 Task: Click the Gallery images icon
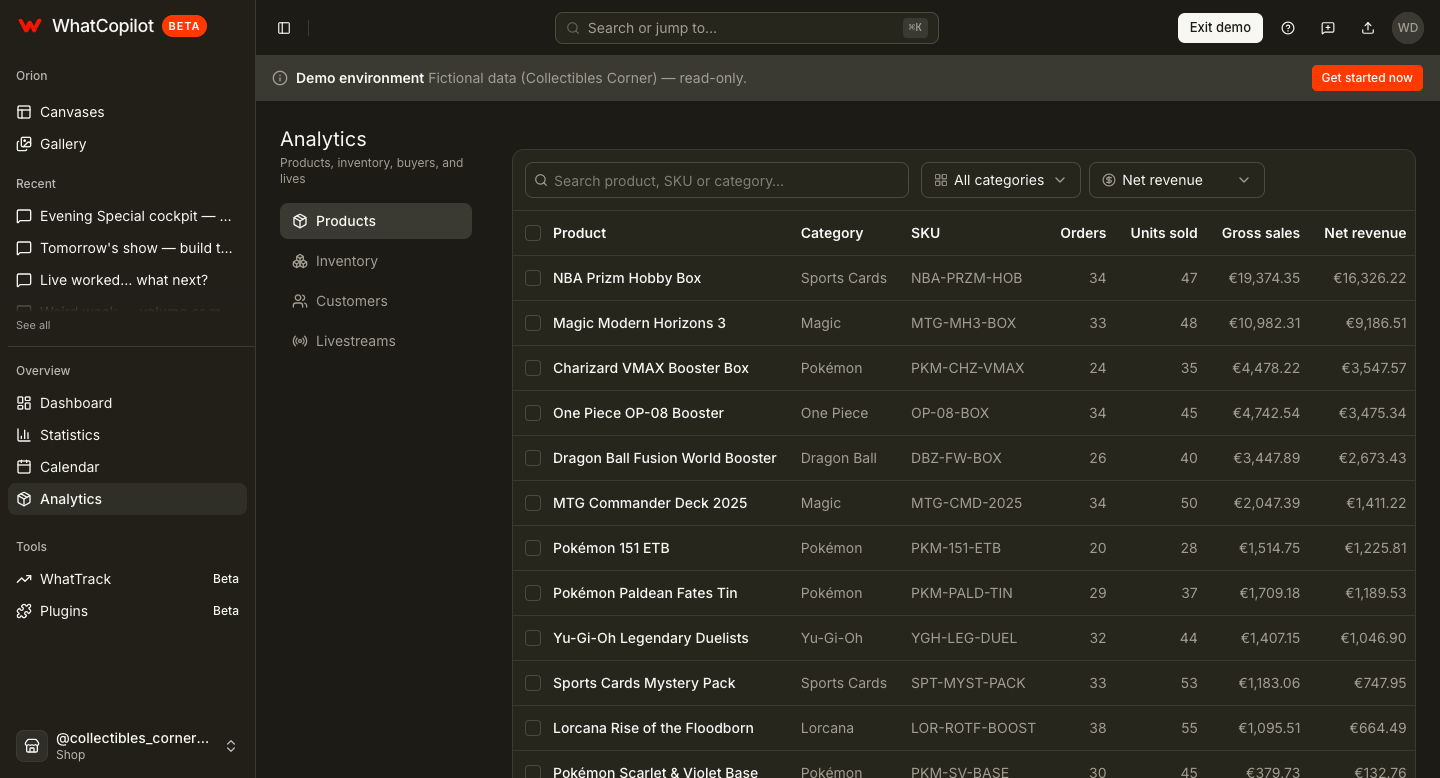[x=24, y=144]
